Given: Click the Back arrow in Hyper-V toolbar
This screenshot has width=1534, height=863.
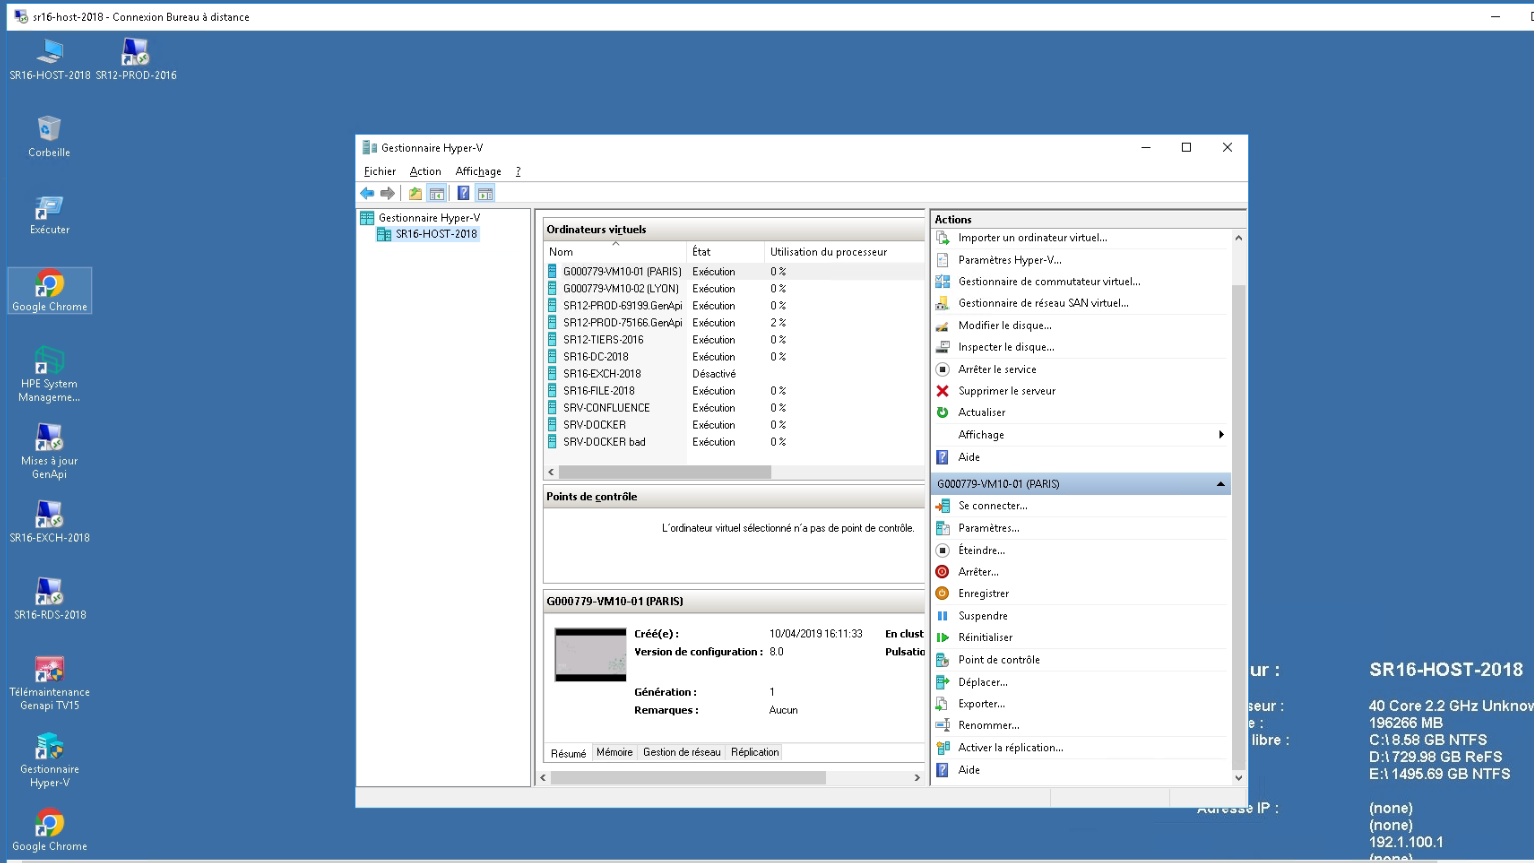Looking at the screenshot, I should point(367,193).
